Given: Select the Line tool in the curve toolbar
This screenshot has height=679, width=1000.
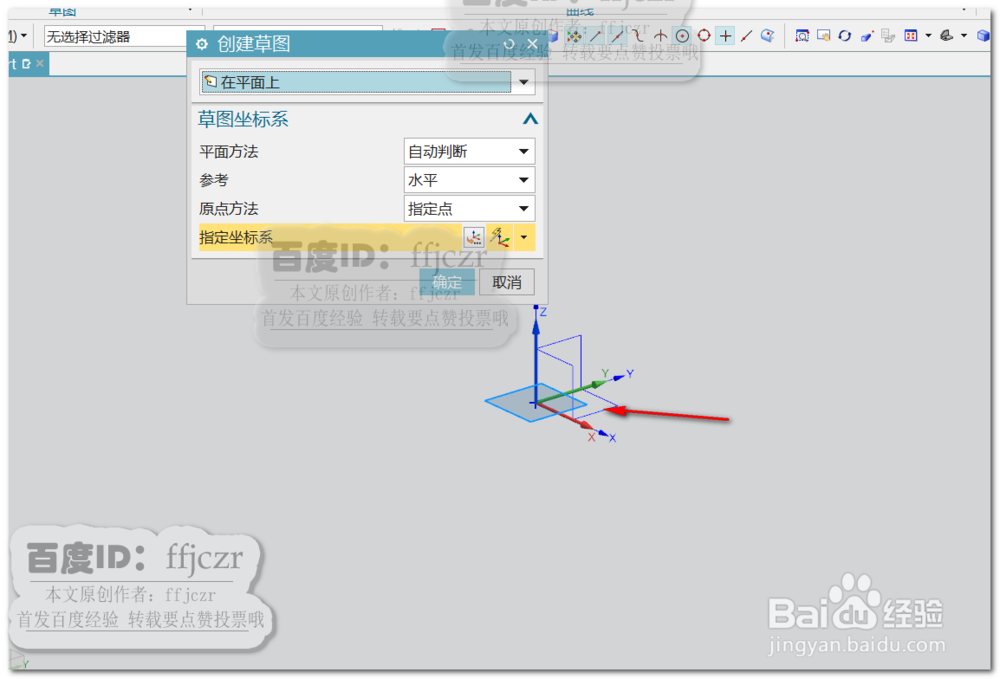Looking at the screenshot, I should pos(597,36).
